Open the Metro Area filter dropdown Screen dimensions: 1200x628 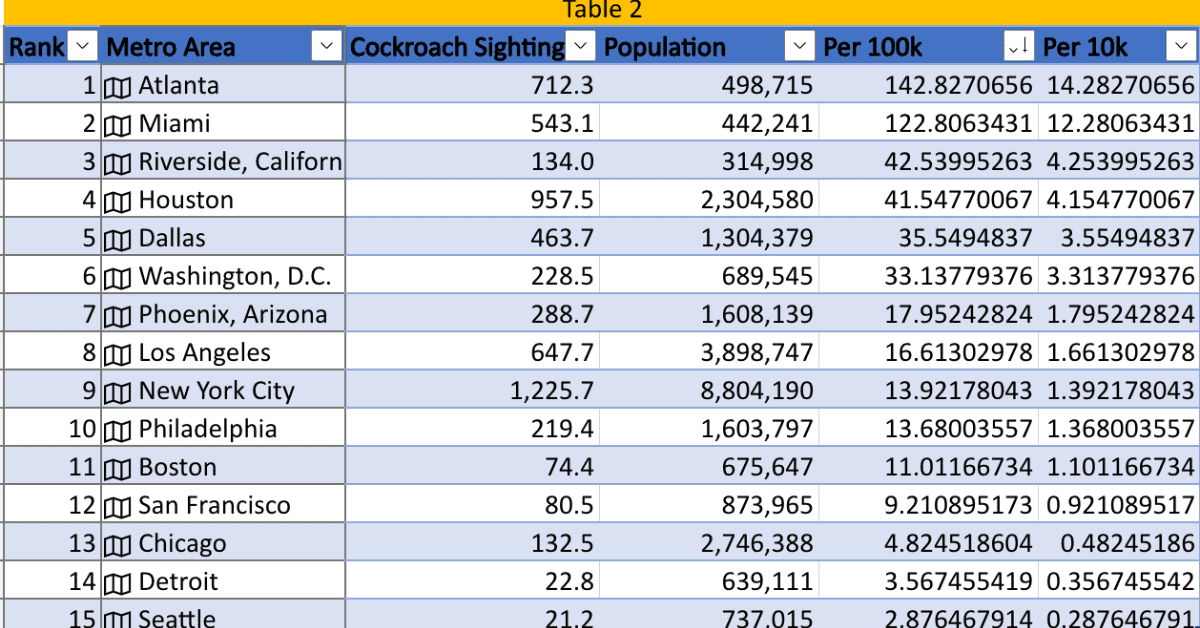(326, 46)
